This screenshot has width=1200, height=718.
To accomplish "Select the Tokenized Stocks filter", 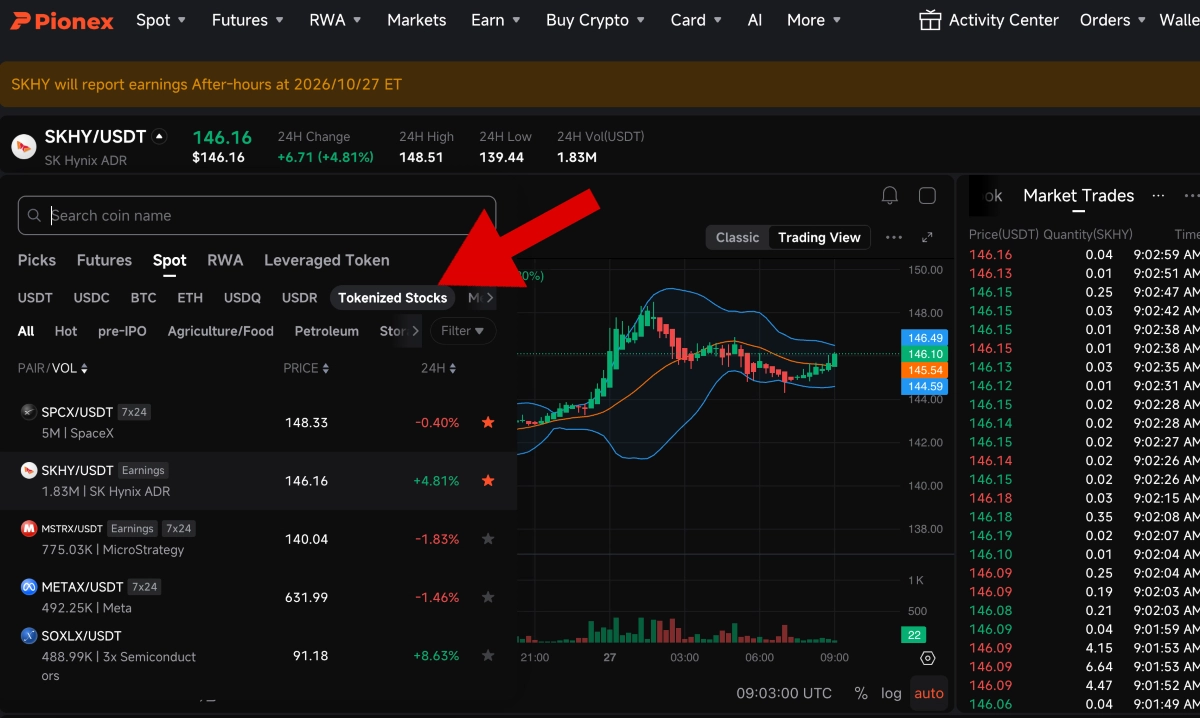I will [x=393, y=298].
